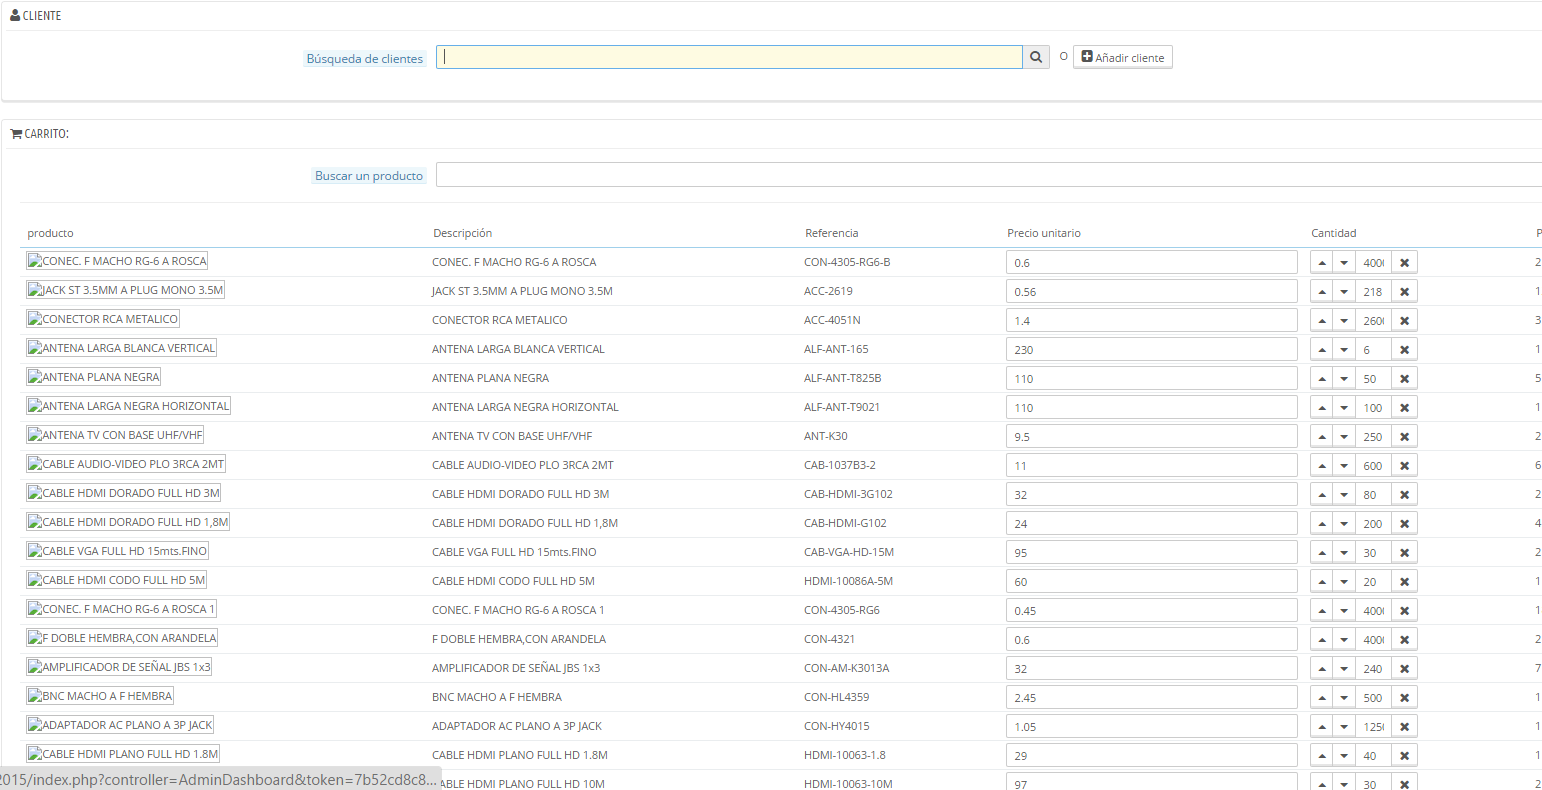The image size is (1542, 790).
Task: Delete CABLE VGA FULL HD 15mts.FINO row
Action: 1404,553
